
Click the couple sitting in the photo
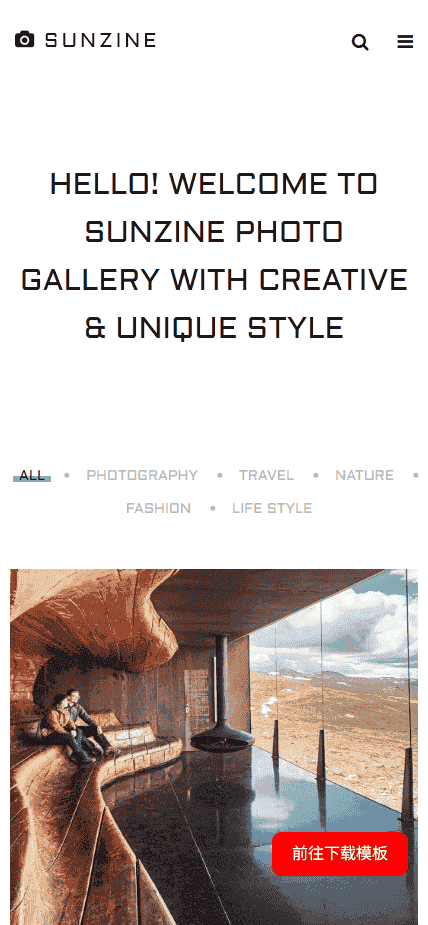(75, 726)
